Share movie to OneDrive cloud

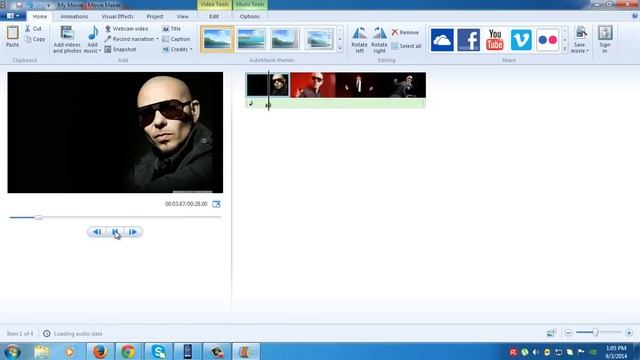(442, 40)
